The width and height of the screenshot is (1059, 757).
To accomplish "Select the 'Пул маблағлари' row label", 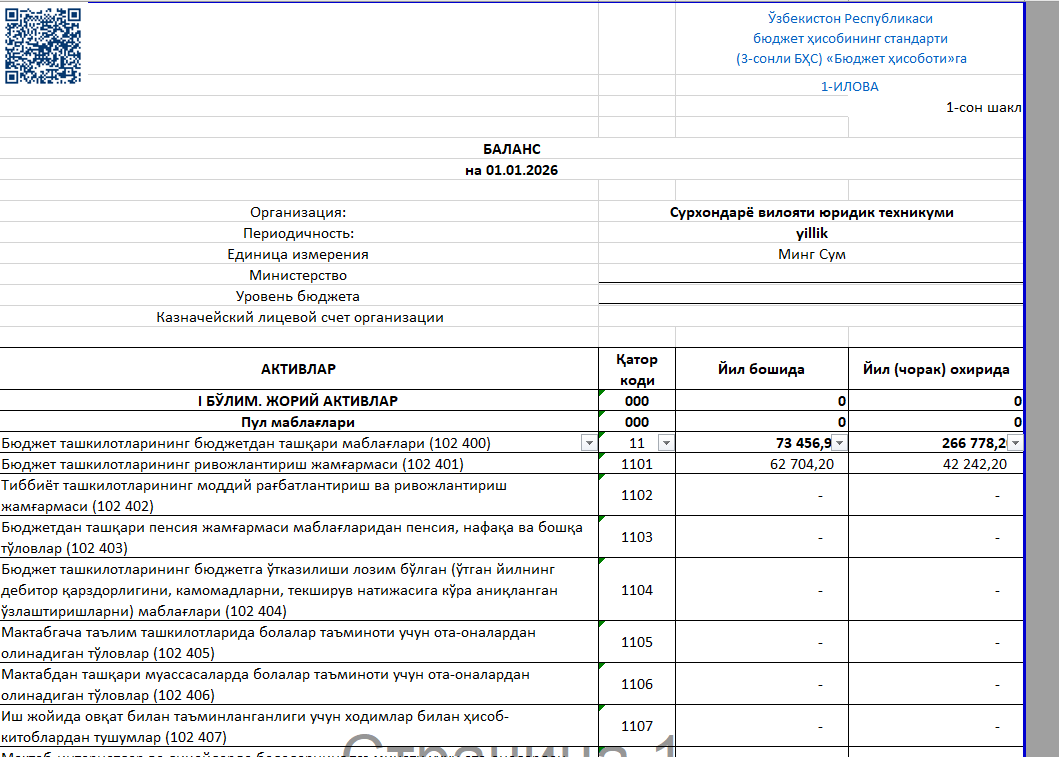I will [299, 422].
